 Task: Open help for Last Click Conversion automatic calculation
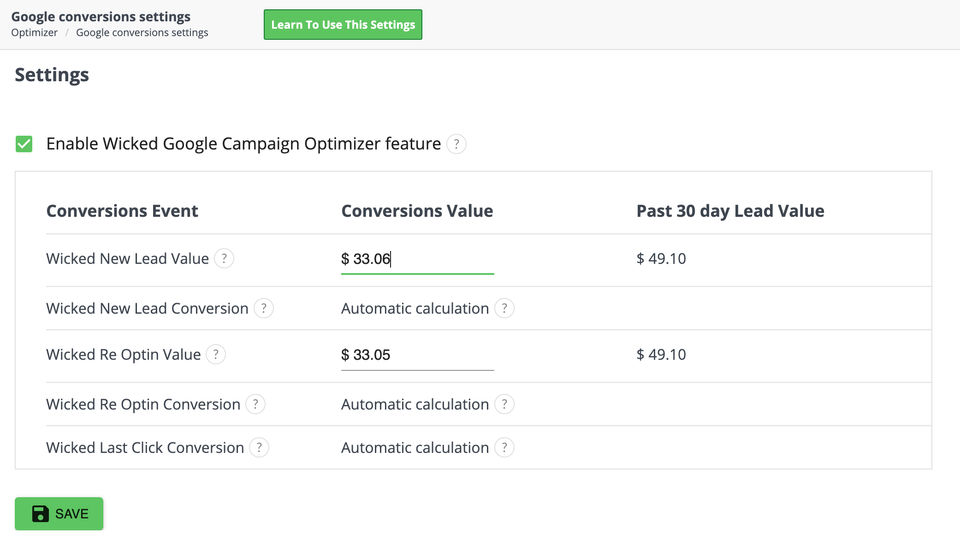(505, 448)
